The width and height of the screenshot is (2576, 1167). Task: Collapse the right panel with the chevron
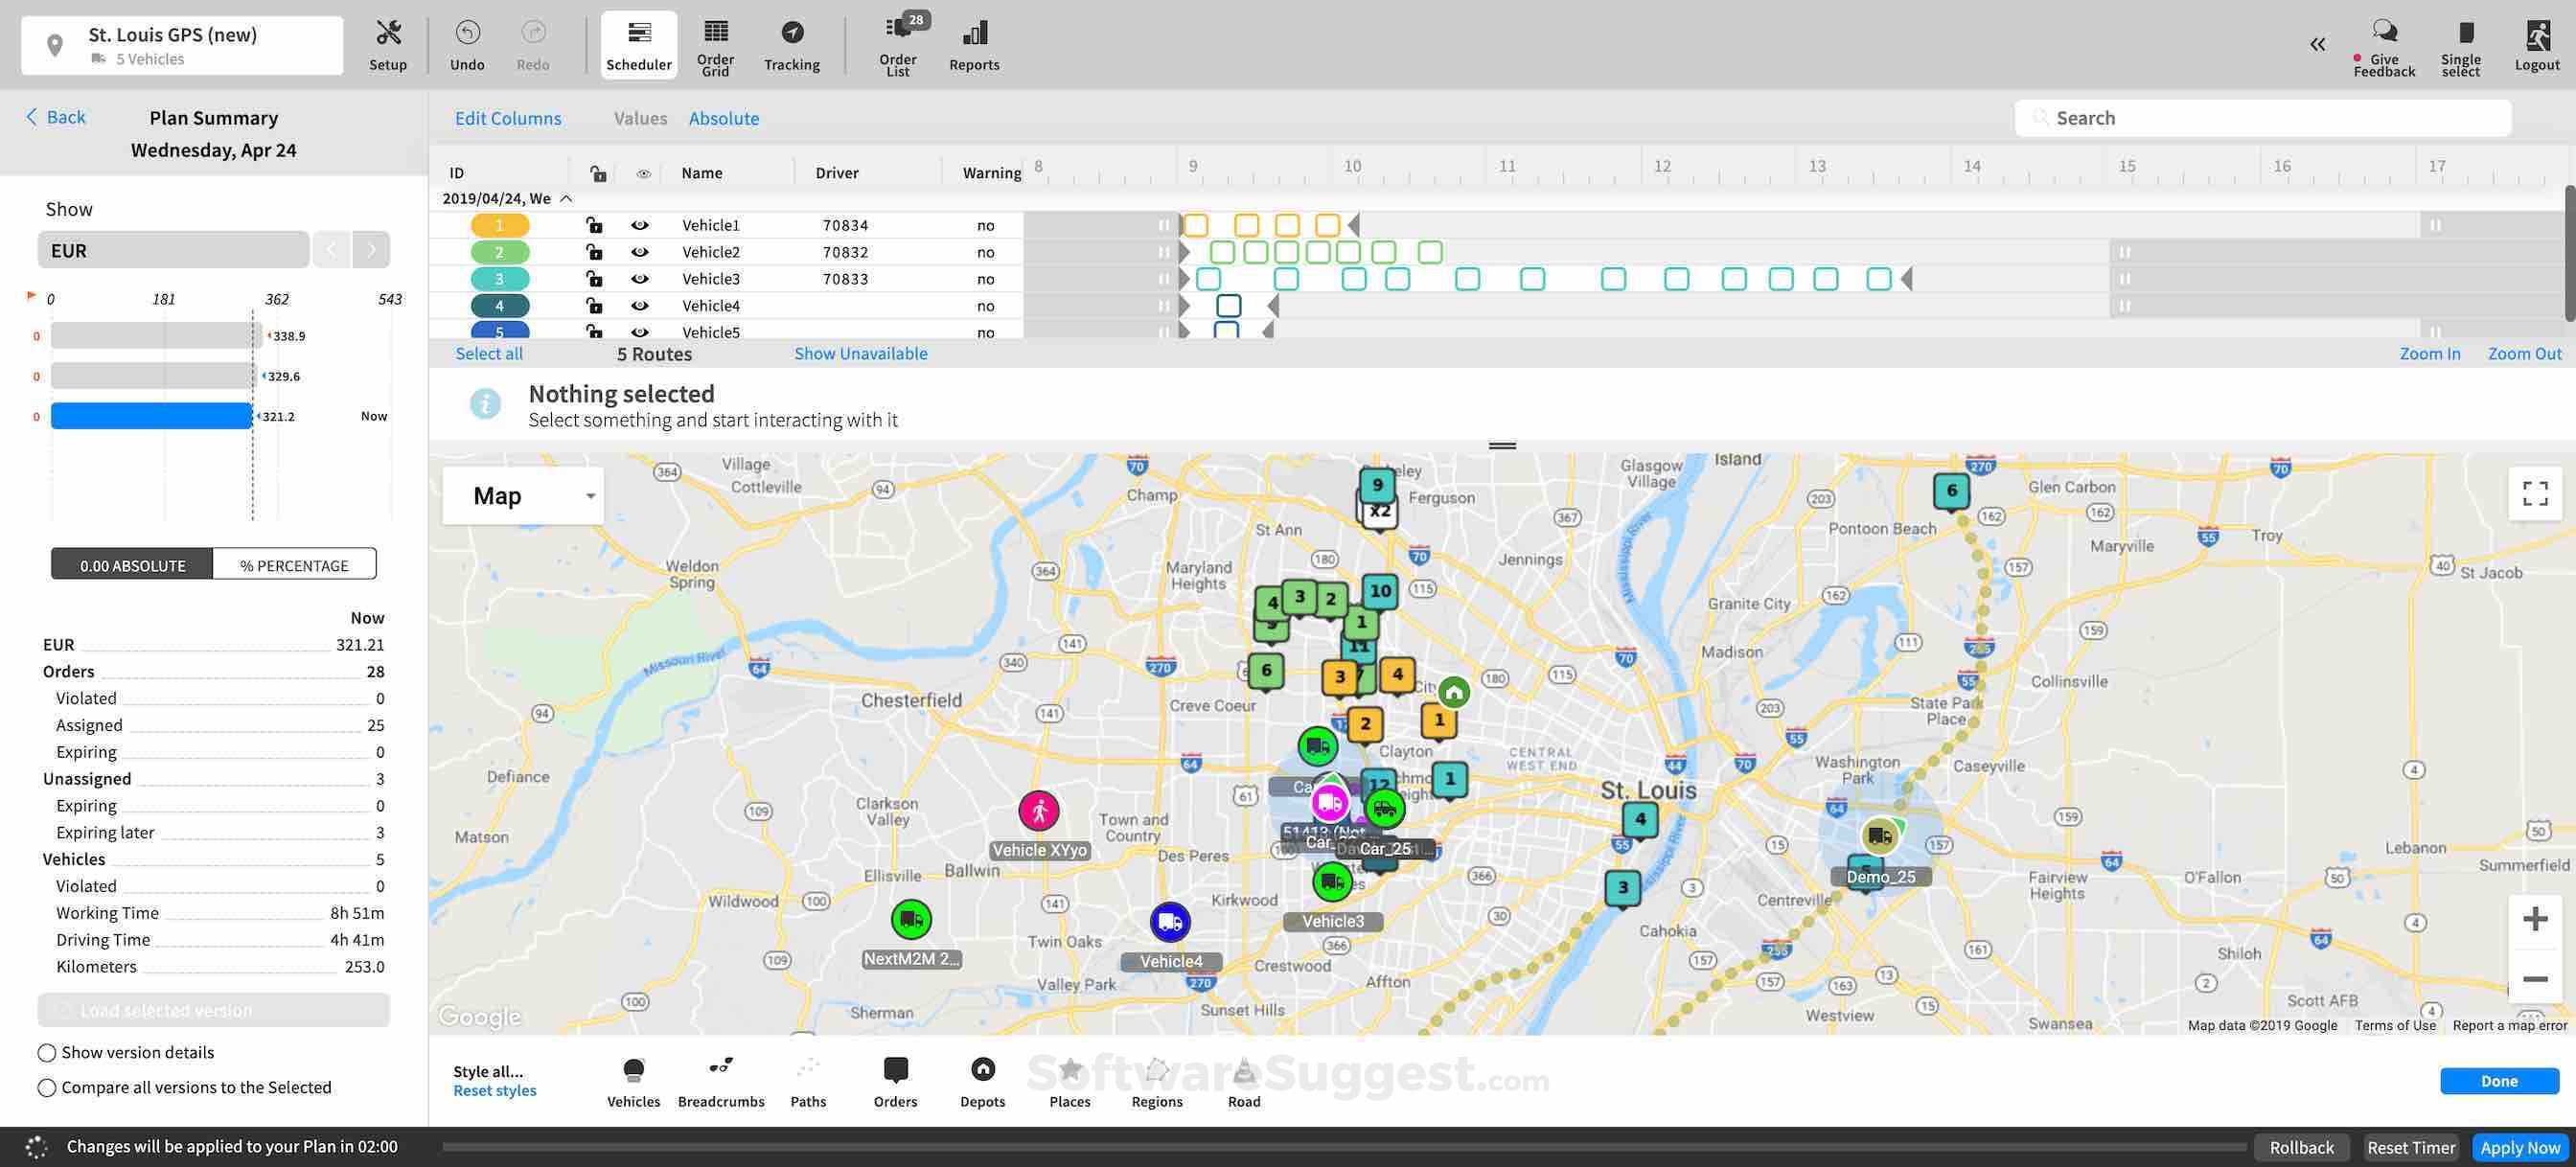click(2317, 44)
